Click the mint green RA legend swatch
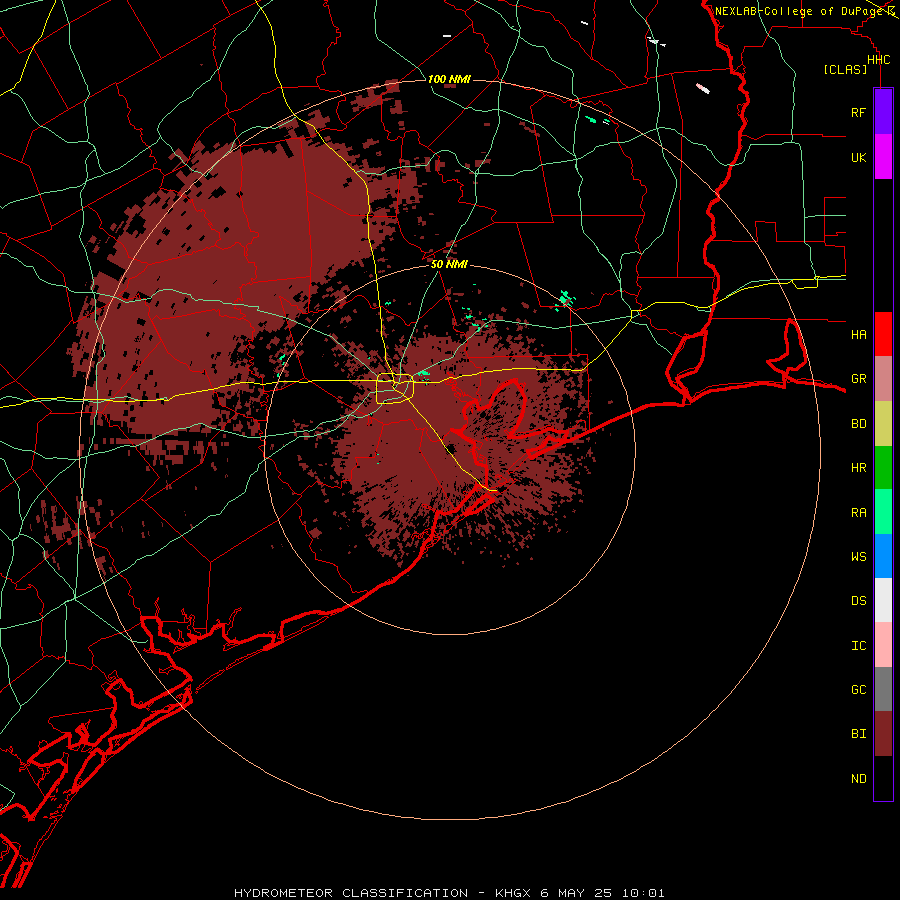The image size is (900, 900). pos(883,512)
